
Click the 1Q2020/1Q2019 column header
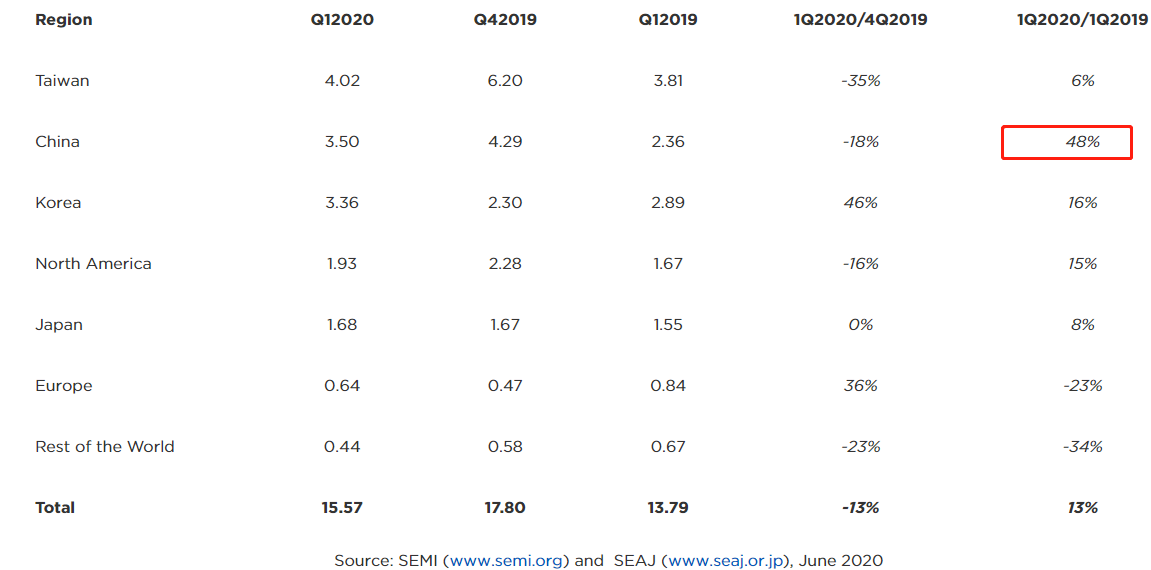click(x=1082, y=20)
